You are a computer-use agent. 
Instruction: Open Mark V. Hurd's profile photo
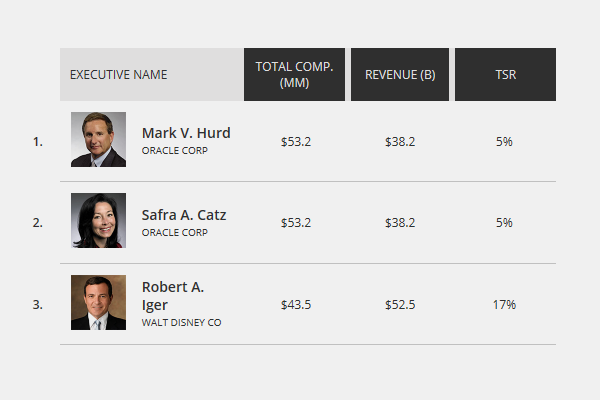tap(98, 139)
